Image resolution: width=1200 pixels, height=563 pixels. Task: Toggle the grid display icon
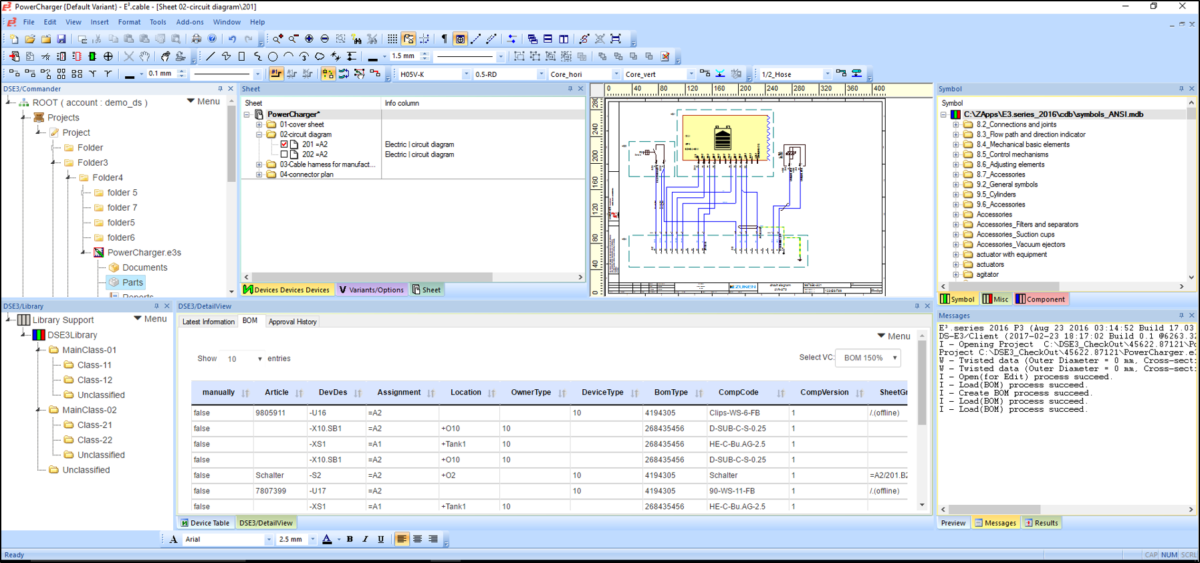(392, 39)
